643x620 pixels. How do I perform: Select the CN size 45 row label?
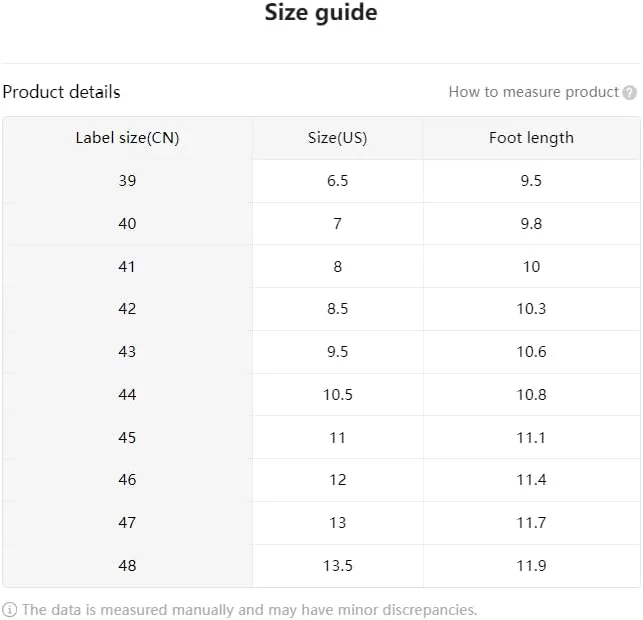pos(128,438)
